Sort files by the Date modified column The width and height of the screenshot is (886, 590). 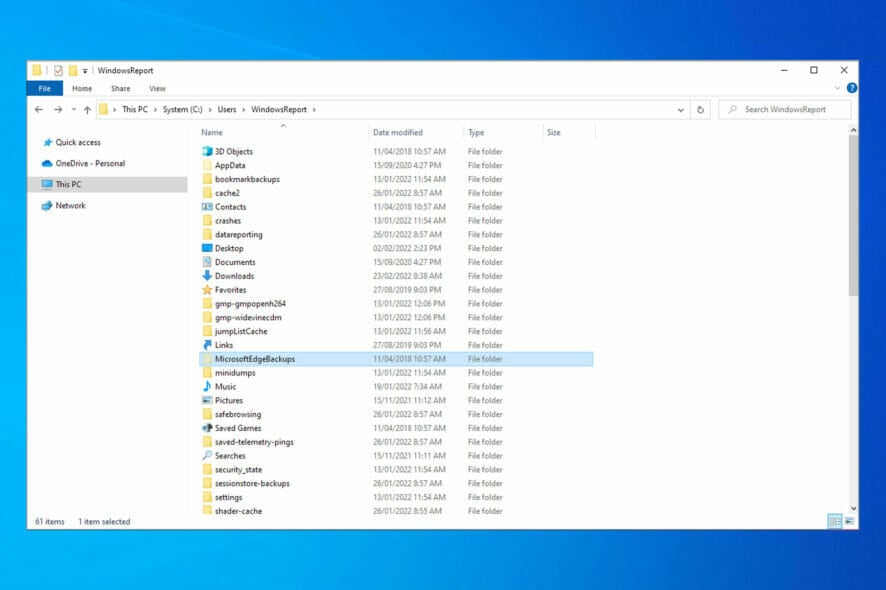point(400,132)
